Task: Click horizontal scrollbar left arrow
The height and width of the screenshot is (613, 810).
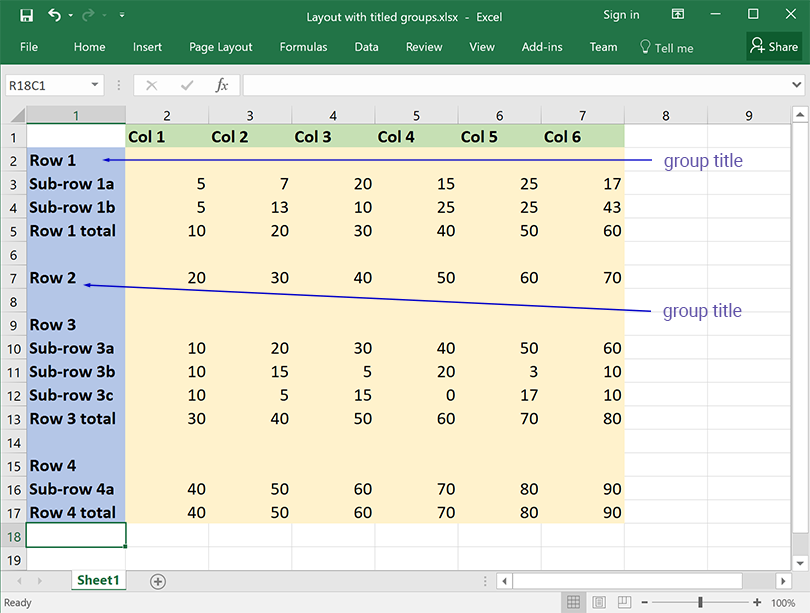Action: (504, 581)
